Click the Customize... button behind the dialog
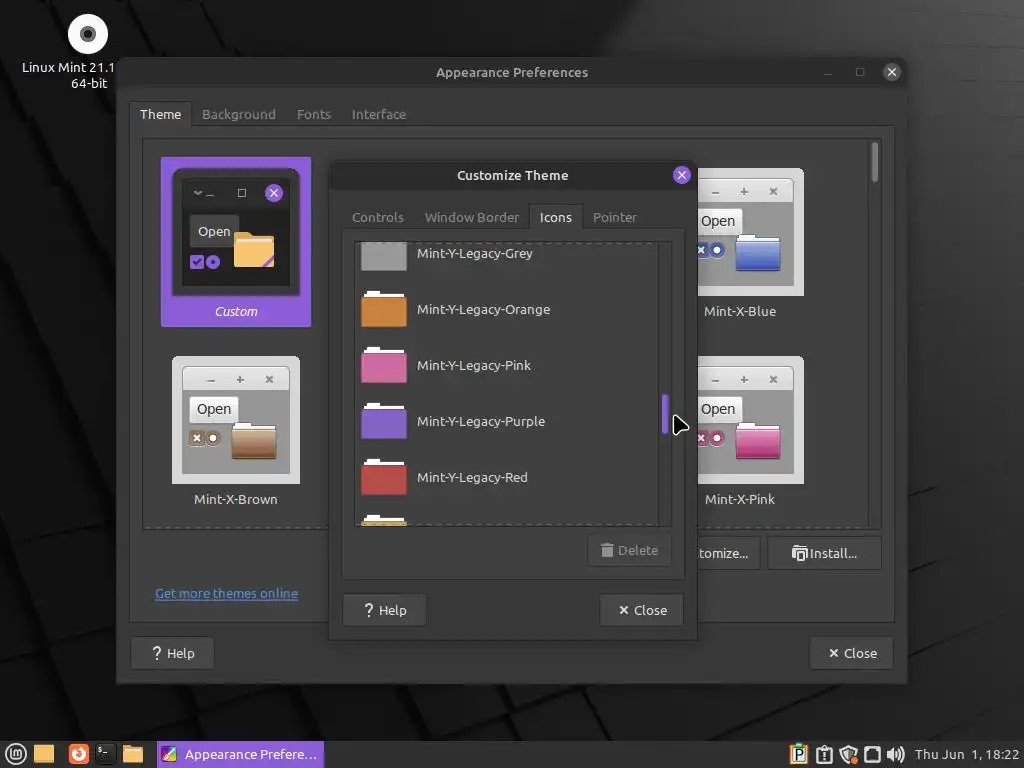The width and height of the screenshot is (1024, 768). tap(728, 553)
